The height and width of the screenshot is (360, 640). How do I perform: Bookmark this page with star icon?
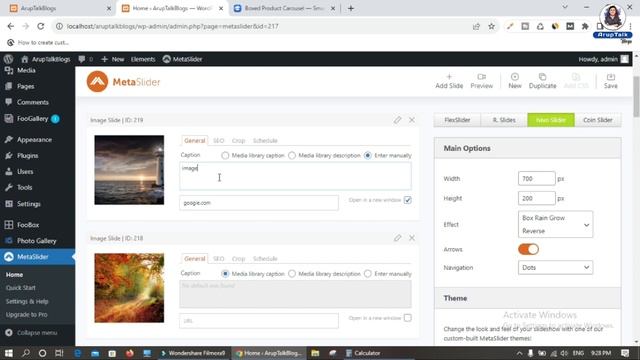coord(491,26)
